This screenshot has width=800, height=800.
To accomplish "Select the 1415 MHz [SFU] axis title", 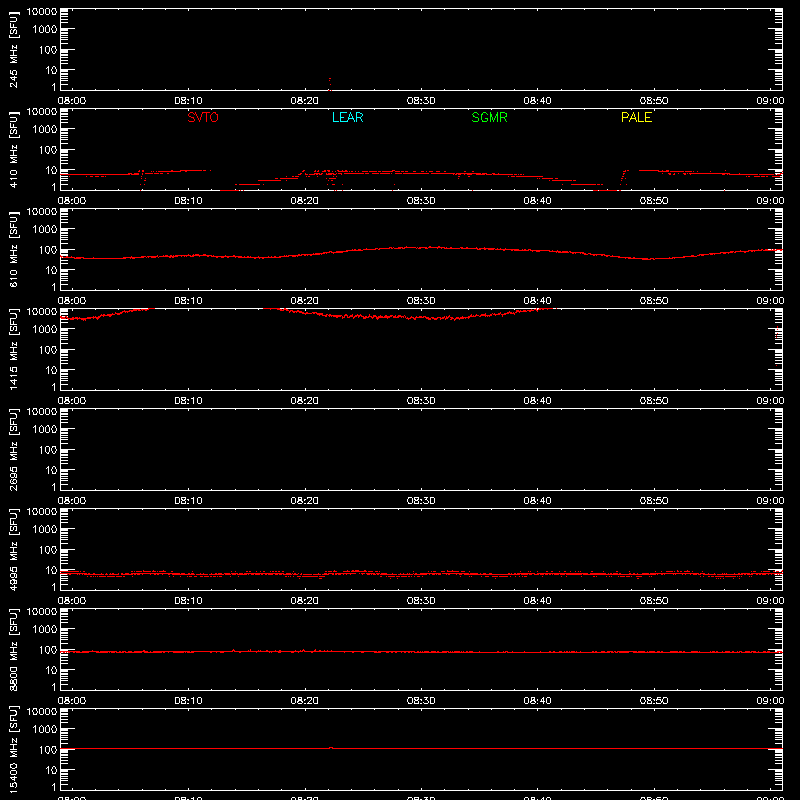I will click(13, 349).
